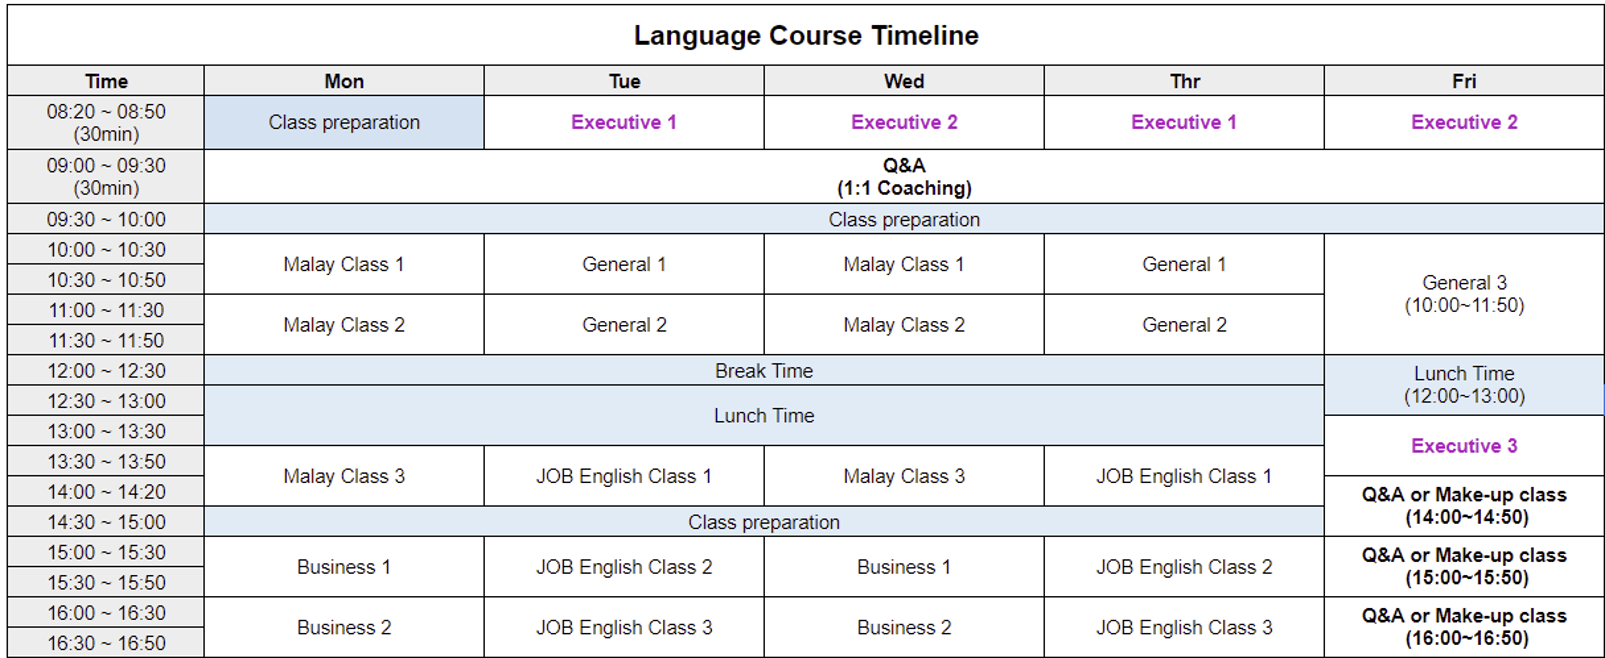Select the Friday Lunch Time cell

(x=1464, y=385)
